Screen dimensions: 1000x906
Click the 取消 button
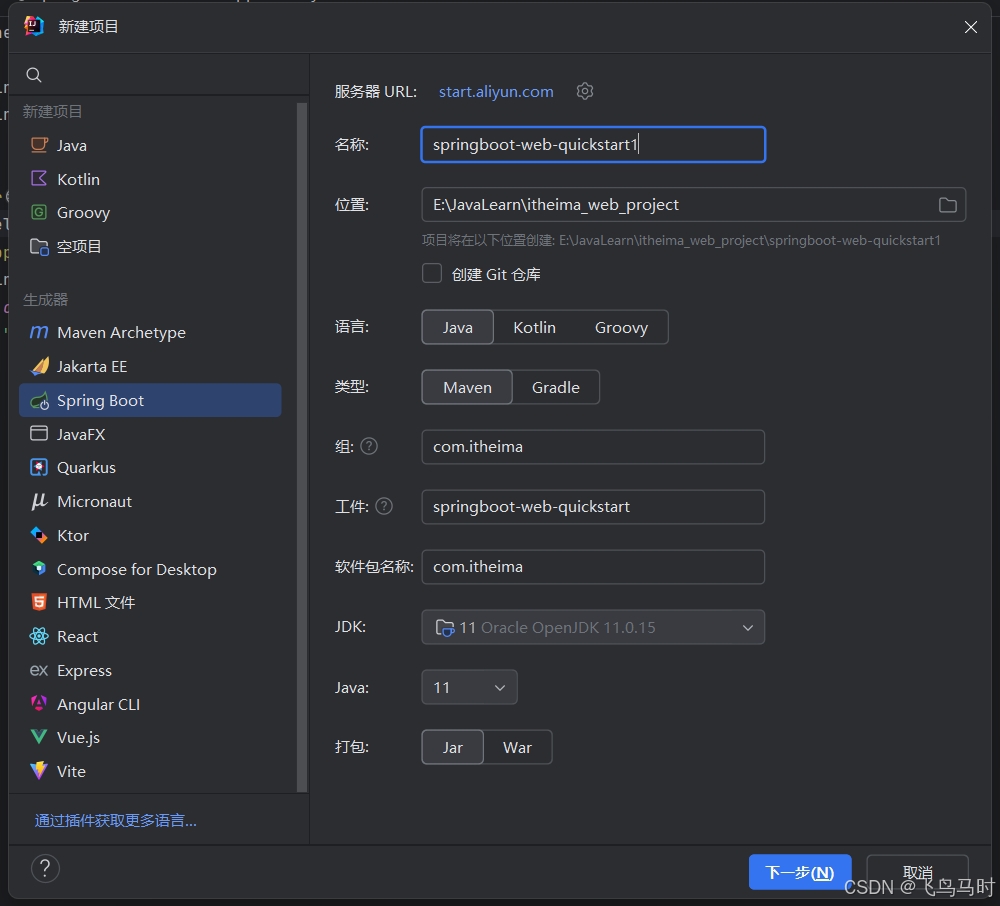pos(918,872)
